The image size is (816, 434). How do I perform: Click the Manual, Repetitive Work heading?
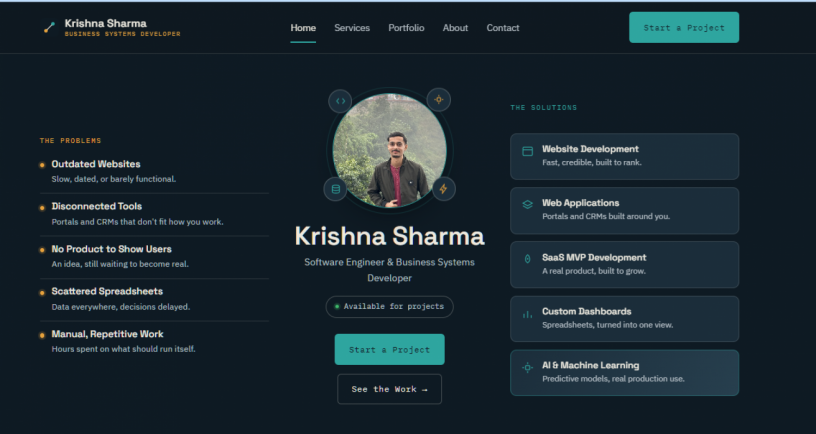click(x=107, y=334)
